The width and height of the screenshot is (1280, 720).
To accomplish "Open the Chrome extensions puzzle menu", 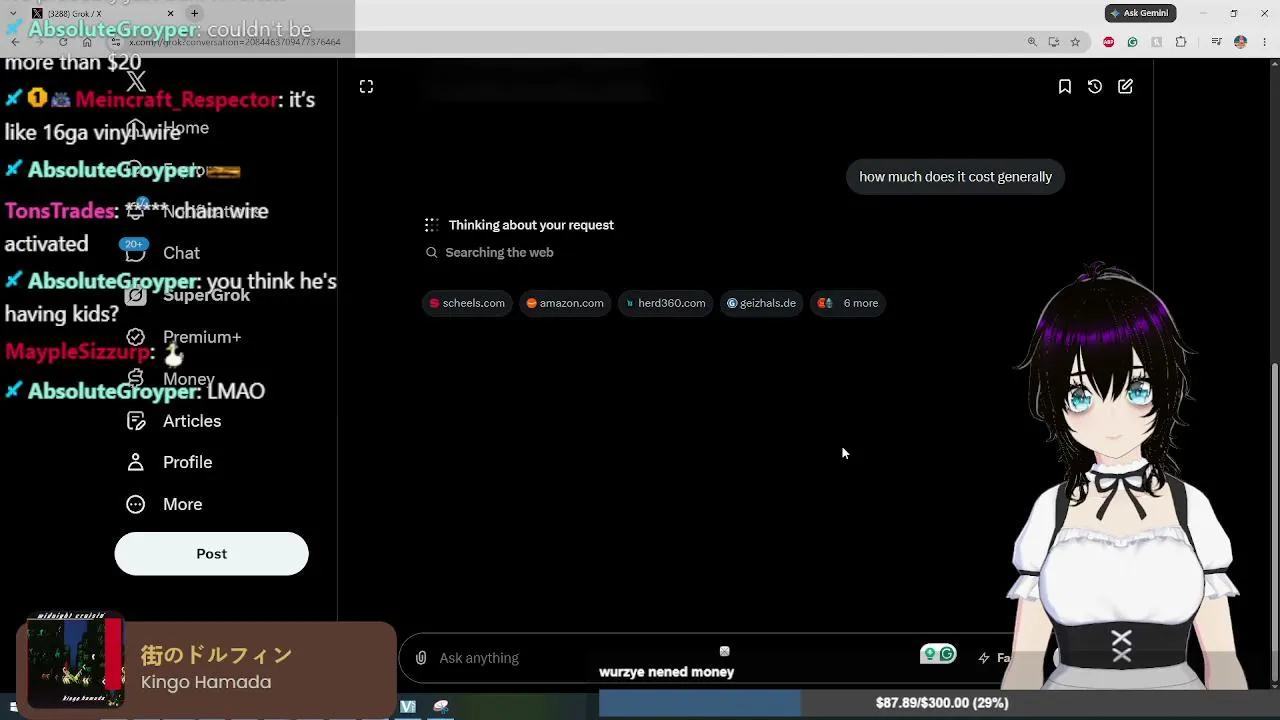I will pyautogui.click(x=1181, y=42).
